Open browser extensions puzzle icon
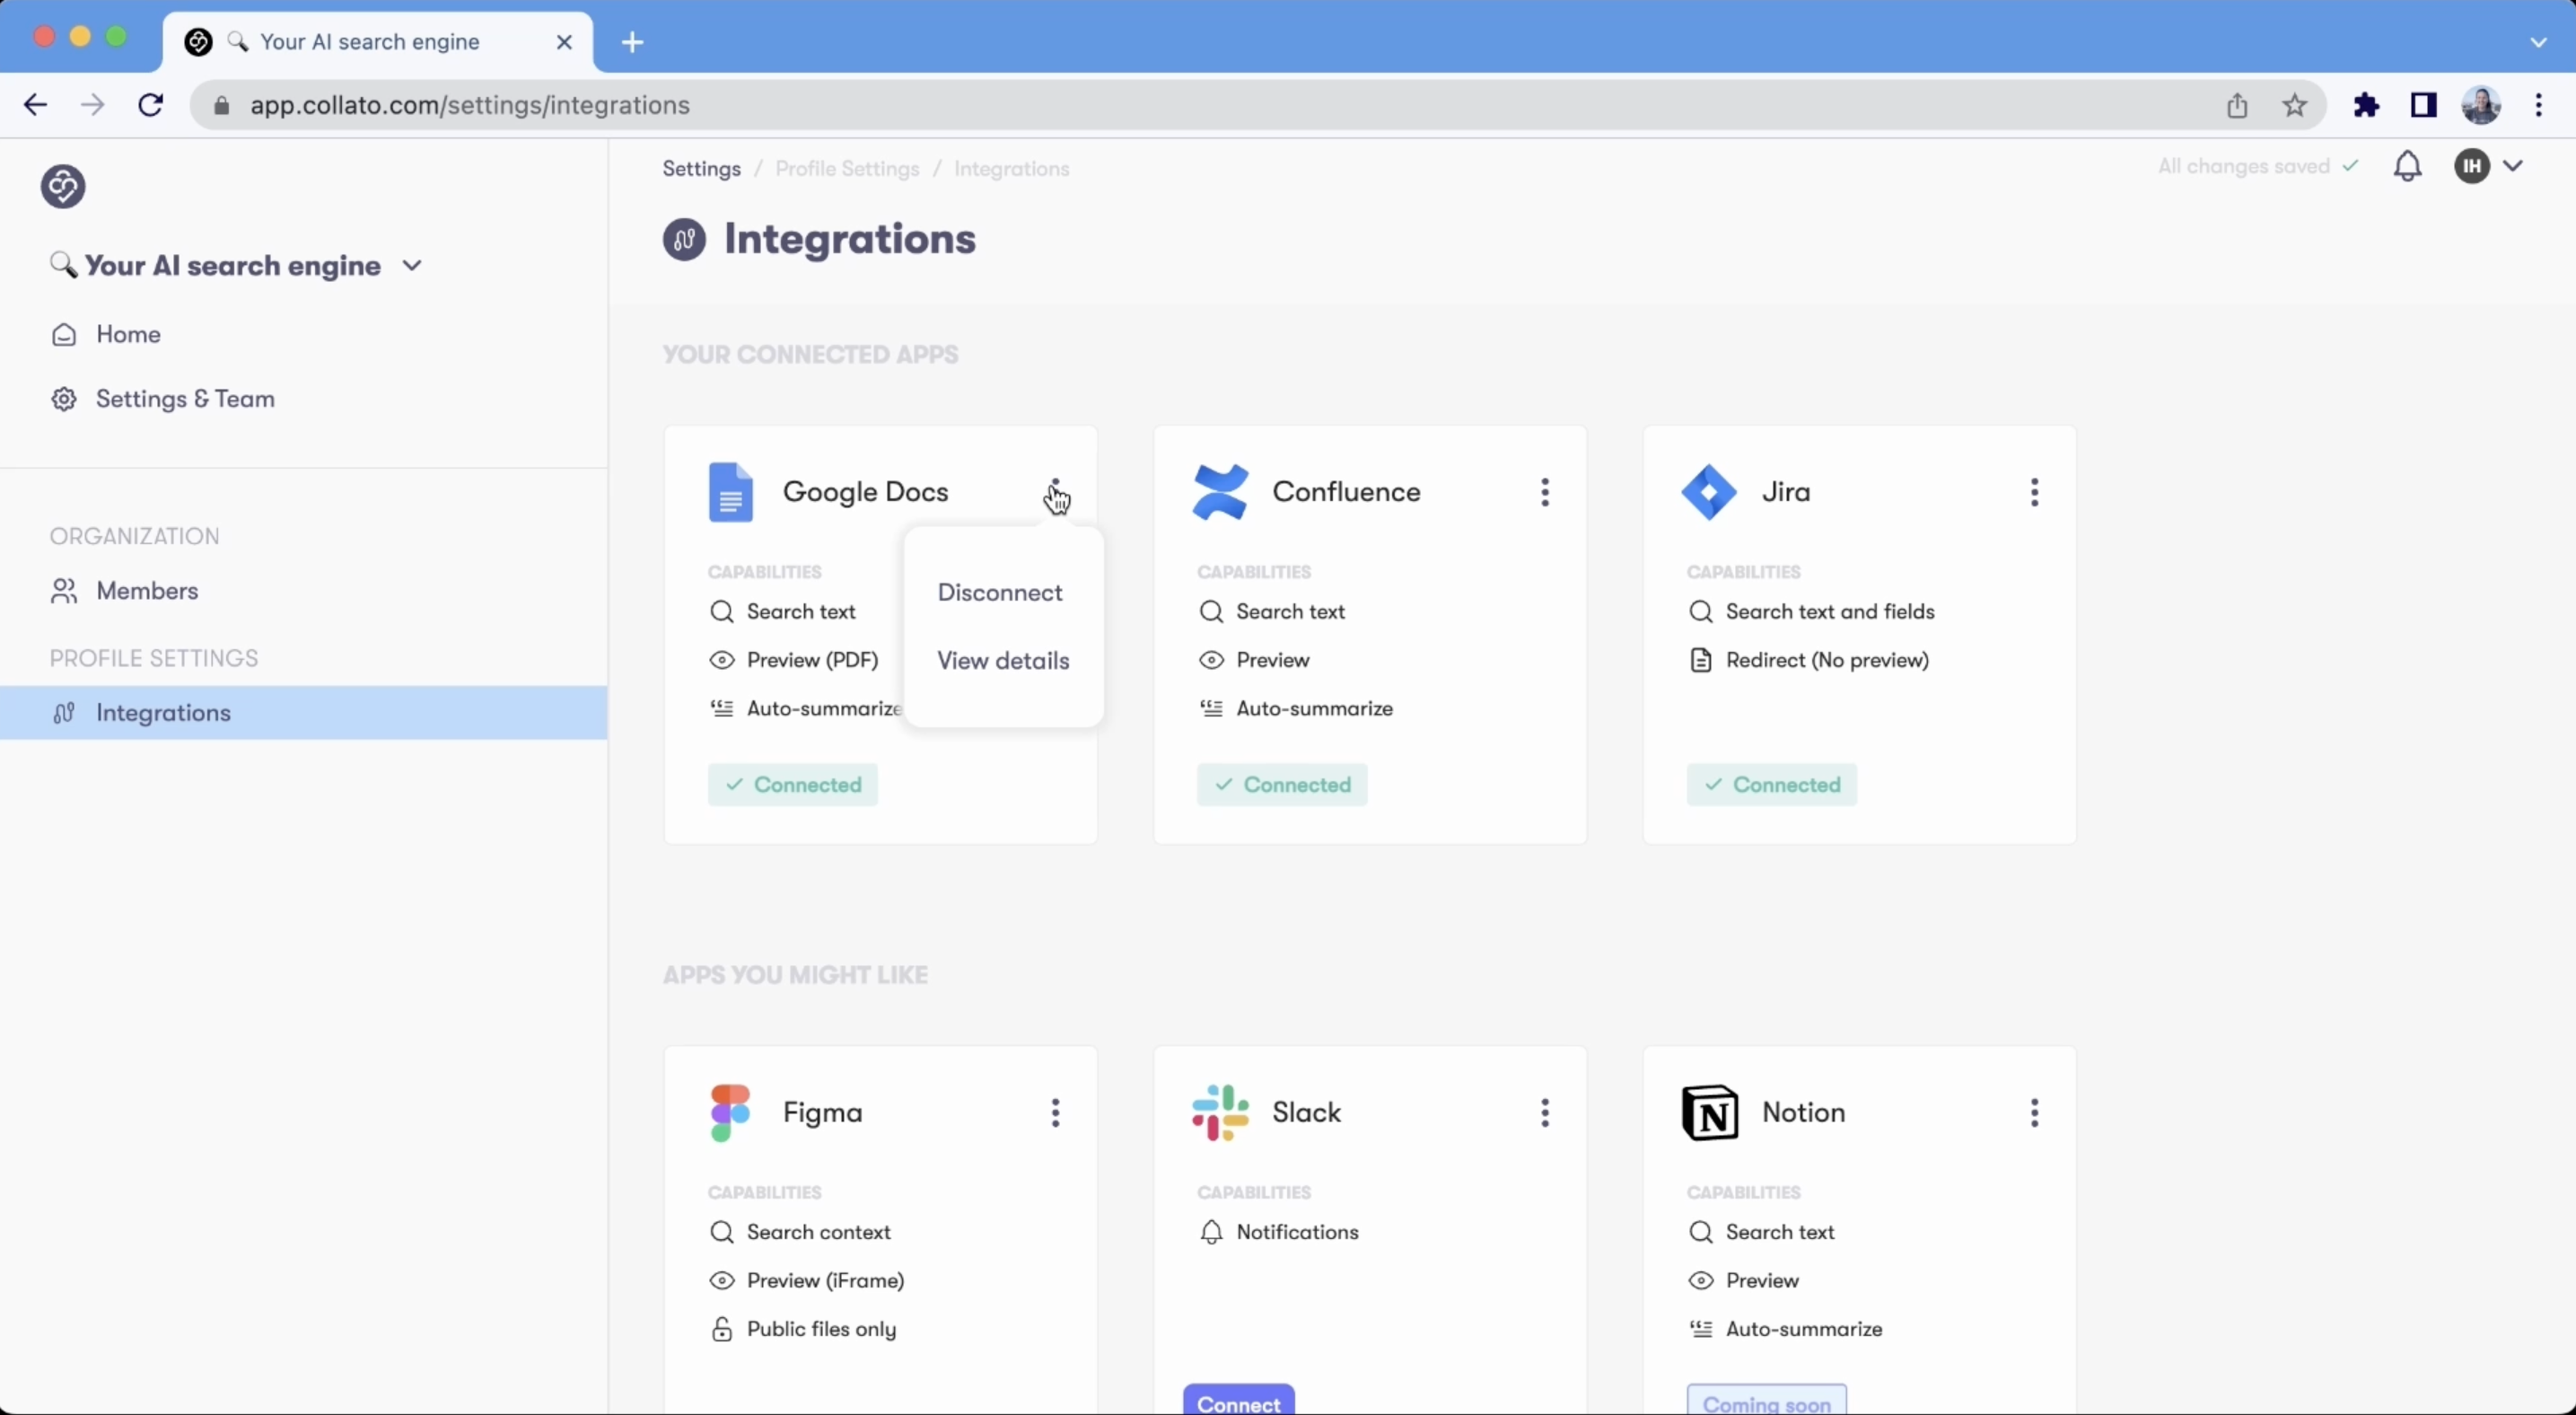This screenshot has width=2576, height=1415. pos(2366,105)
